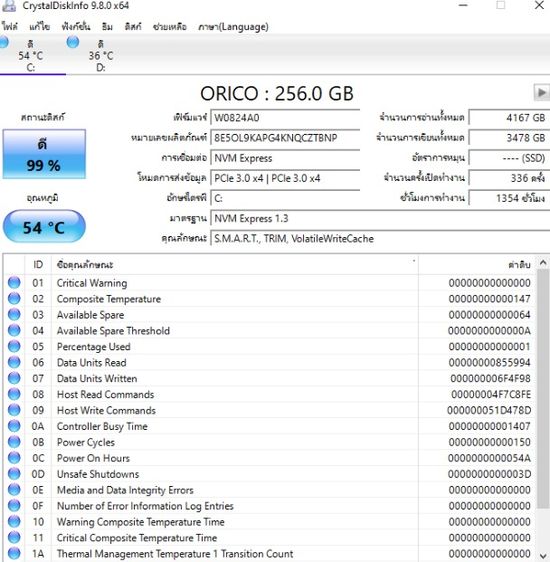Click the raw values column header
550x562 pixels.
pos(477,265)
